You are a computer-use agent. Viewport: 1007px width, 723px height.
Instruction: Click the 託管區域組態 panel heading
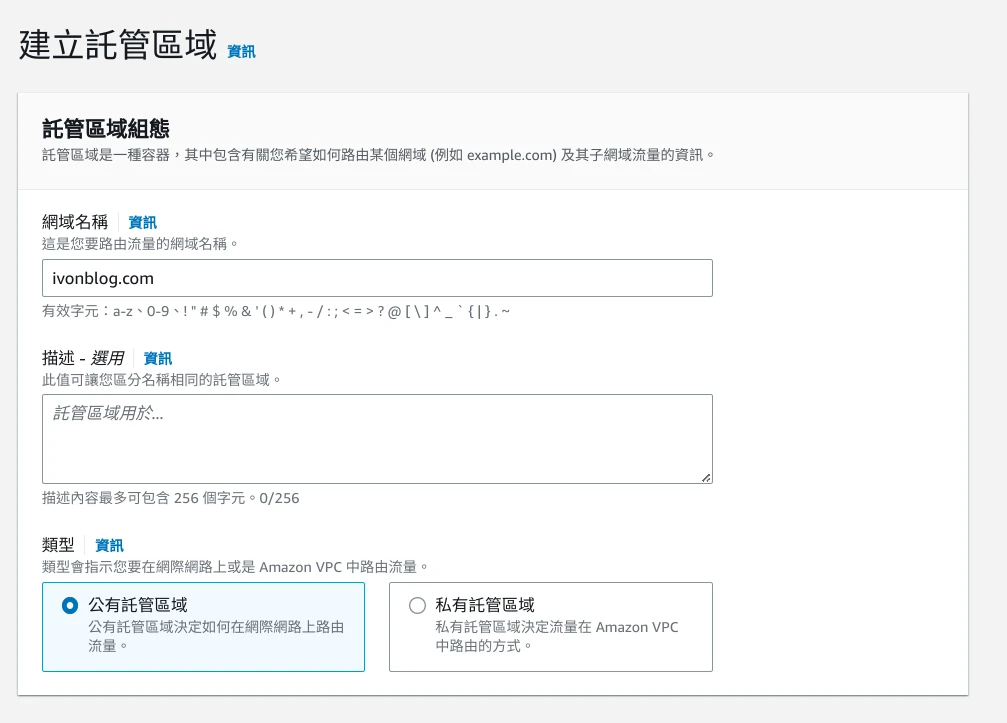tap(105, 128)
